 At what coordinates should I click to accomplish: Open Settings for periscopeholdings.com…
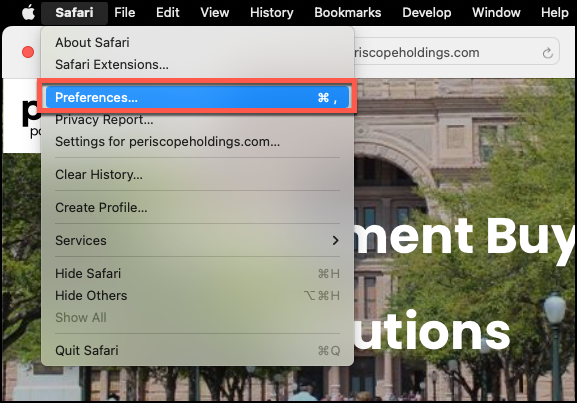(x=197, y=142)
